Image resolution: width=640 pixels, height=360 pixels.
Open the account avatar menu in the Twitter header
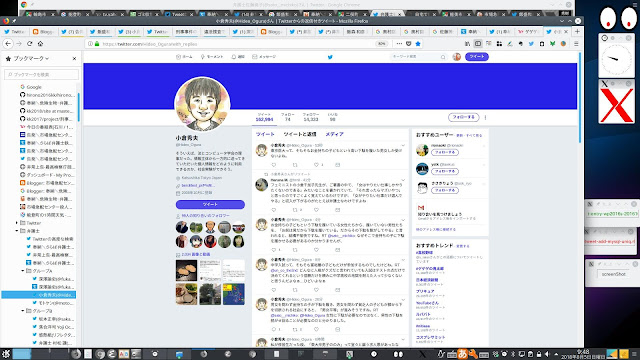tap(457, 57)
